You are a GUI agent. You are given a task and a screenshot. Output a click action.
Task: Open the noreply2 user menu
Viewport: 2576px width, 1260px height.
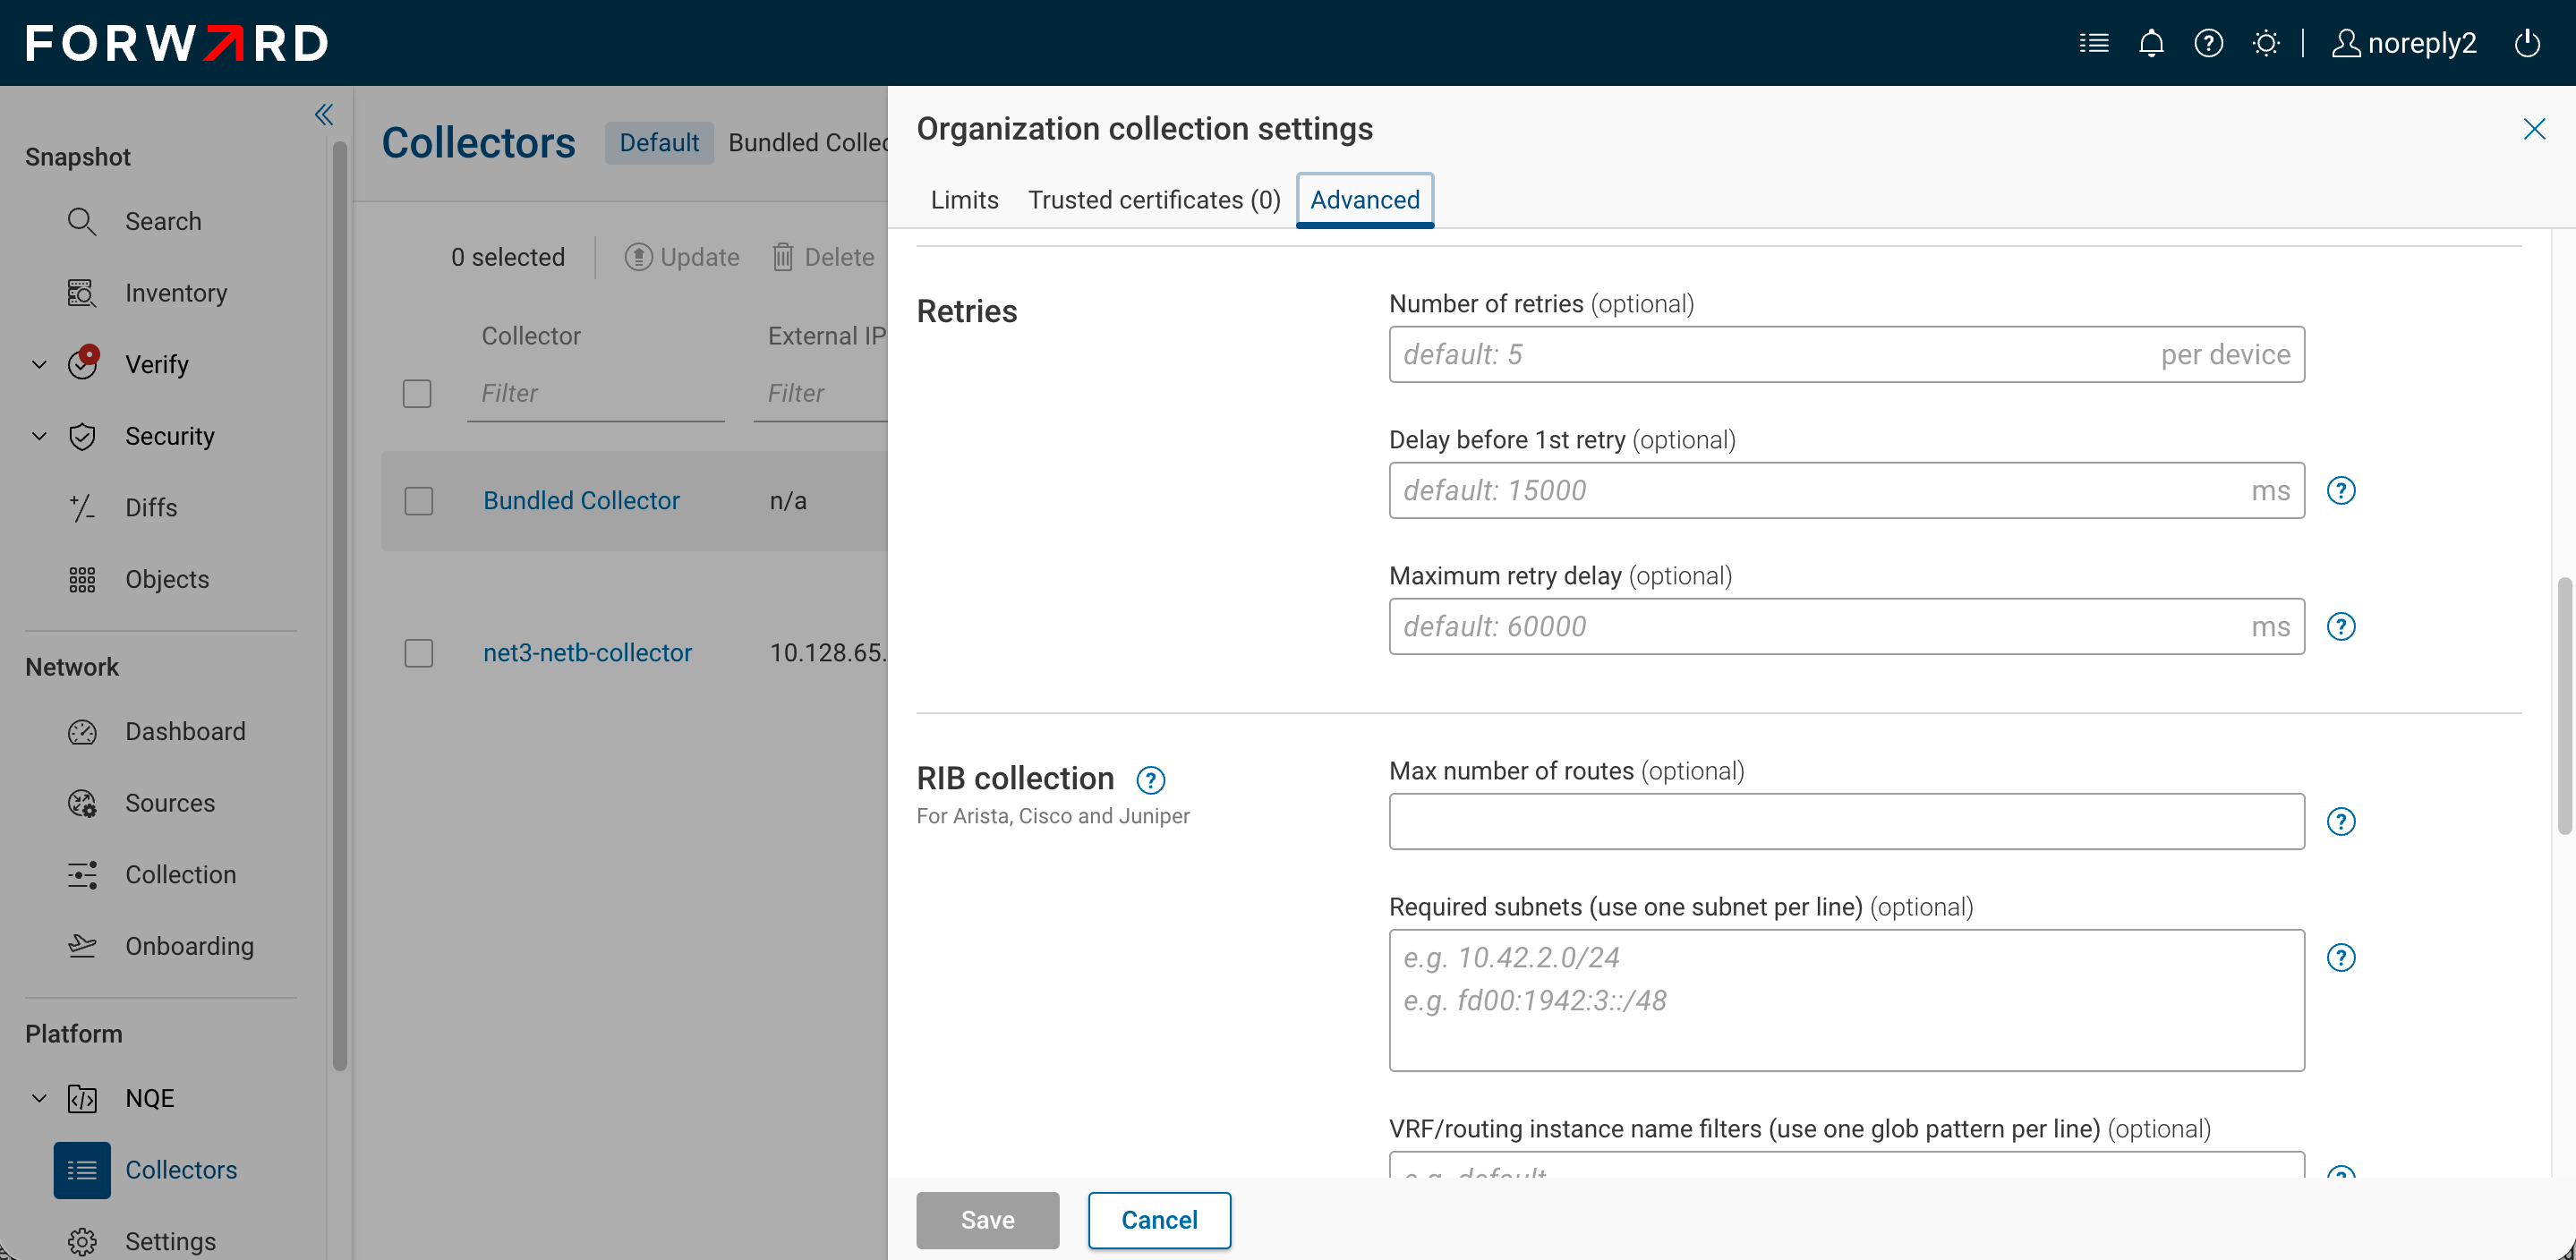click(x=2404, y=43)
